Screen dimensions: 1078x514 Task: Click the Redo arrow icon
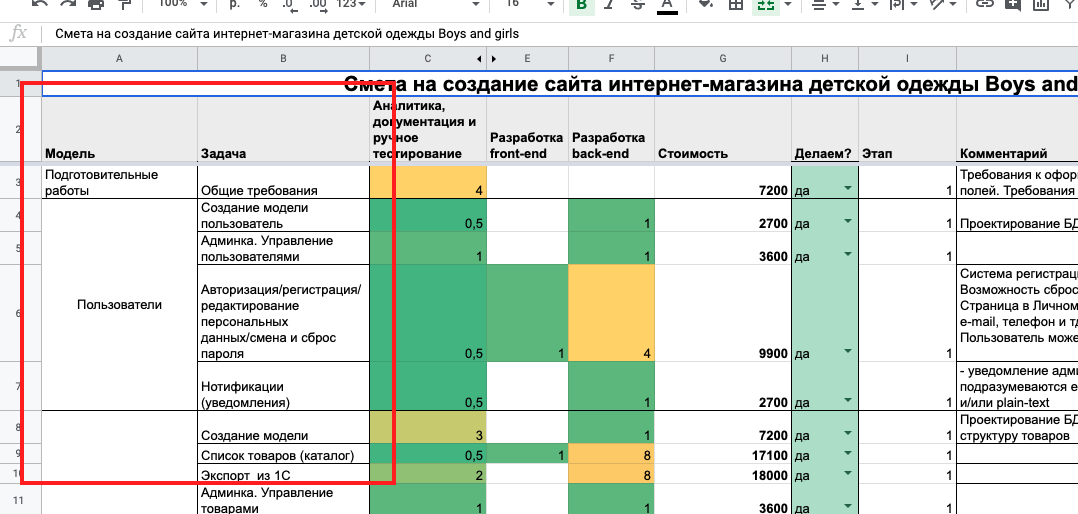(67, 4)
